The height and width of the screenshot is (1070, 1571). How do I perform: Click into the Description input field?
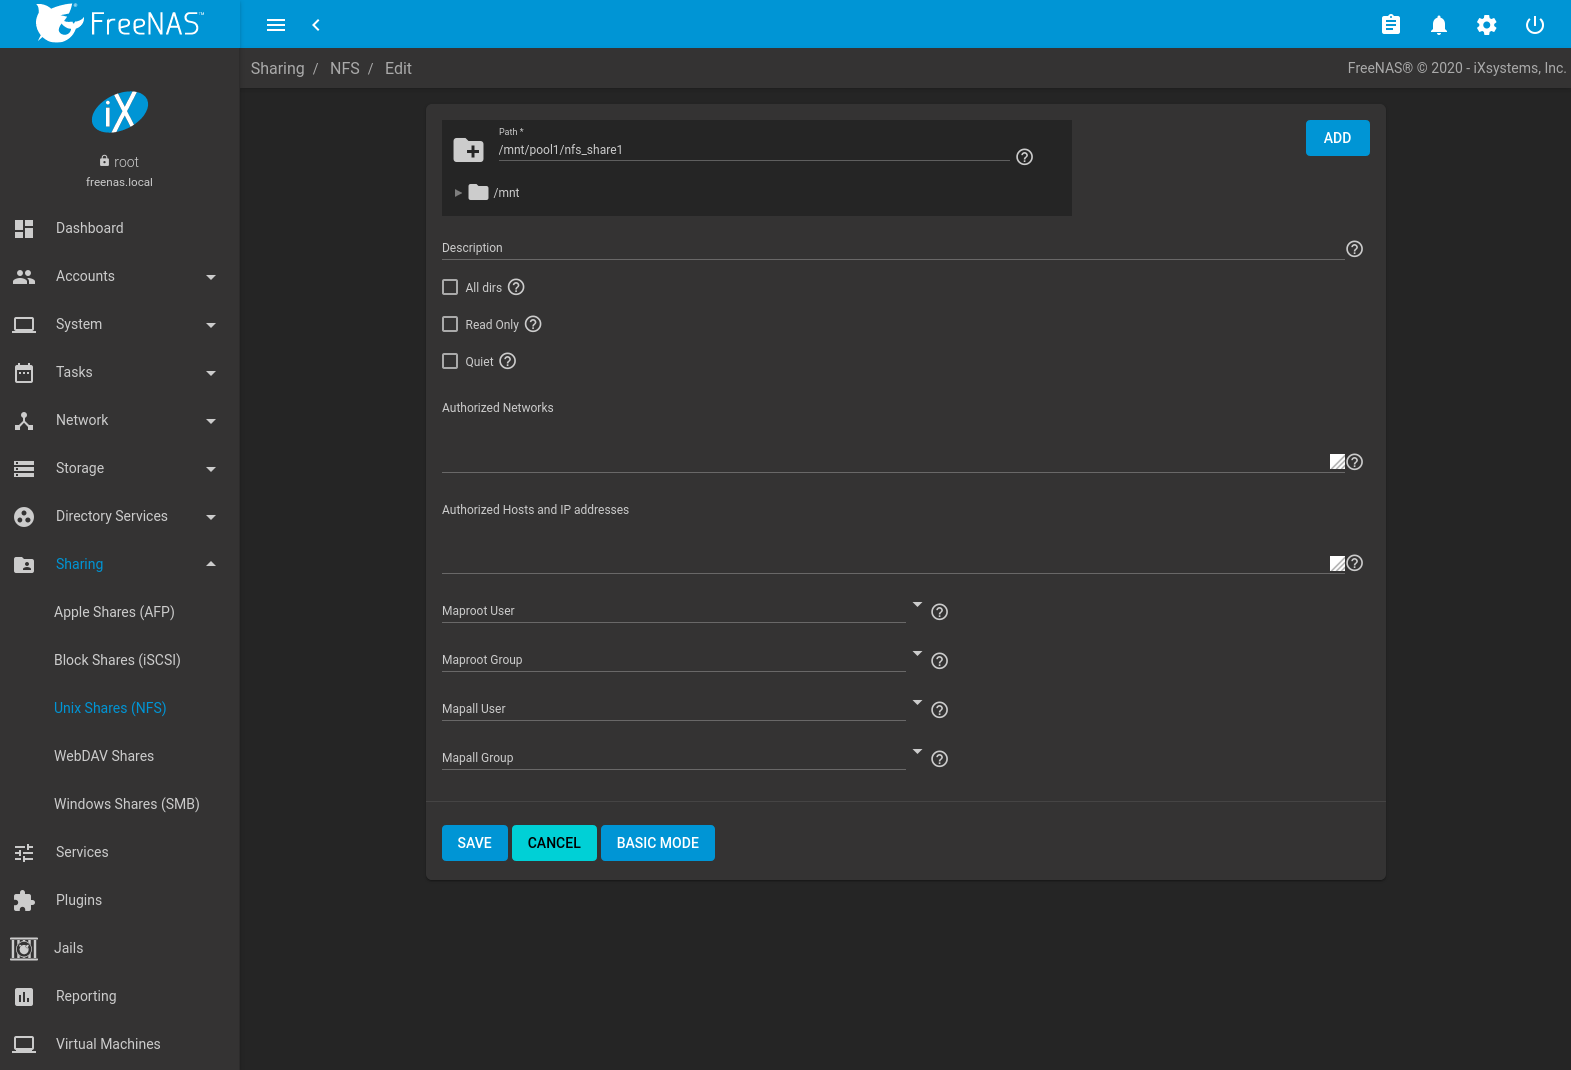pos(890,248)
